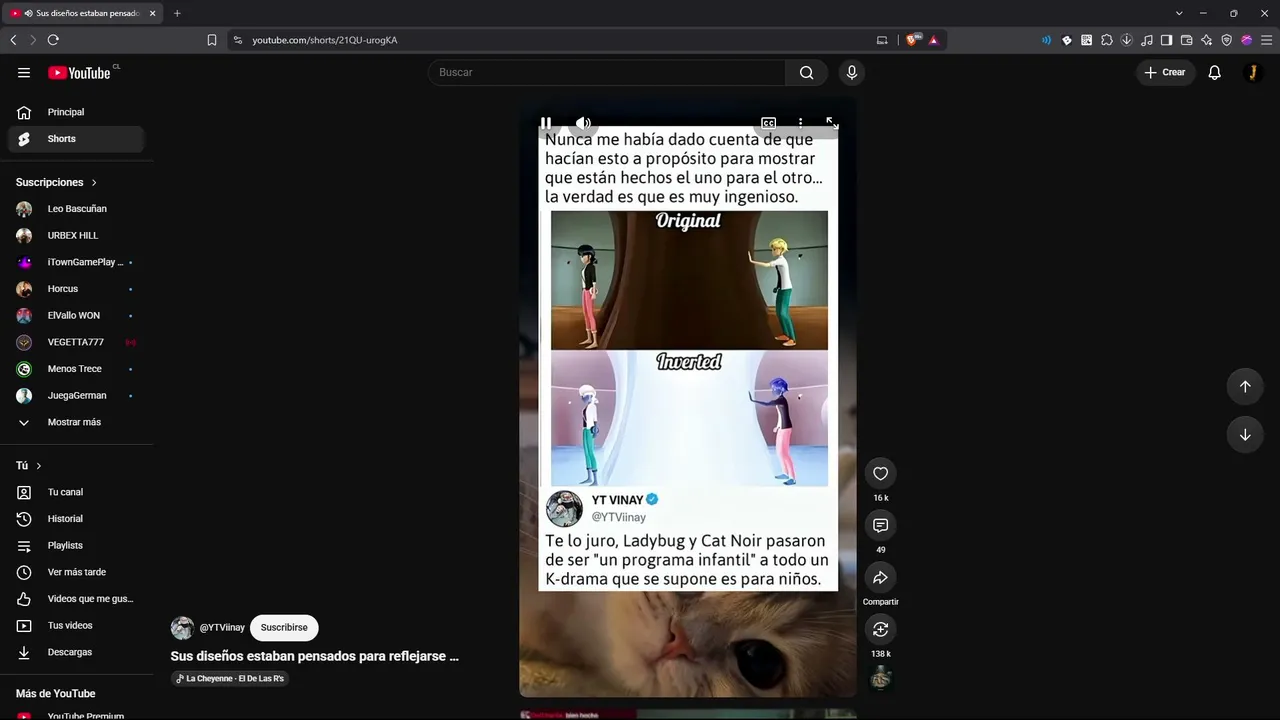Image resolution: width=1280 pixels, height=720 pixels.
Task: Go back with the browser back arrow
Action: pyautogui.click(x=13, y=40)
